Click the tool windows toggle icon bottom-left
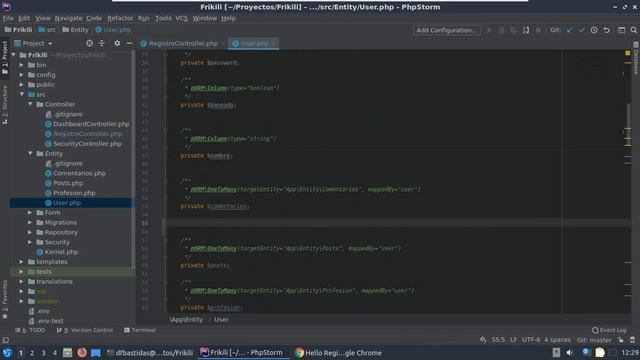Viewport: 640px width, 360px height. pos(5,340)
